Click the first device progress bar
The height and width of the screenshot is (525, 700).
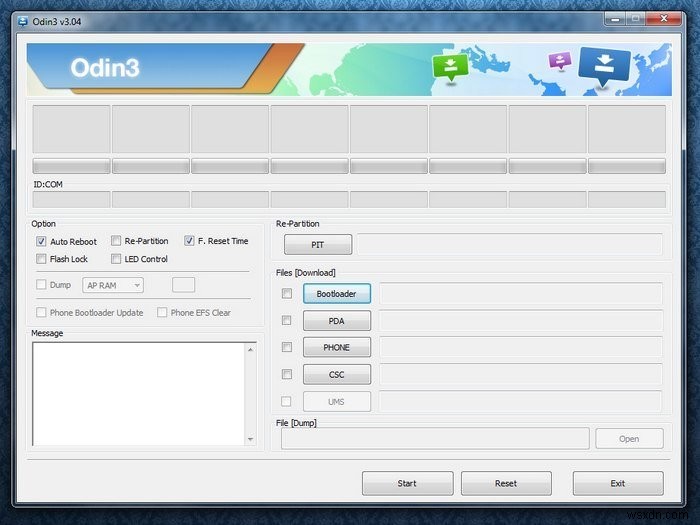coord(71,166)
